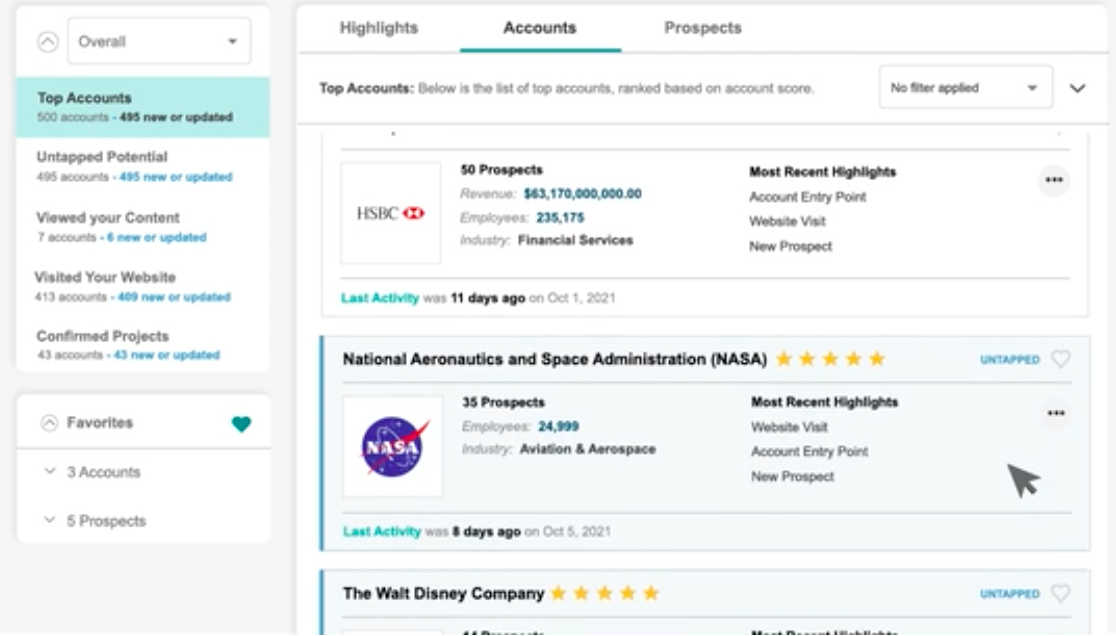
Task: Switch to the Prospects tab
Action: (x=702, y=28)
